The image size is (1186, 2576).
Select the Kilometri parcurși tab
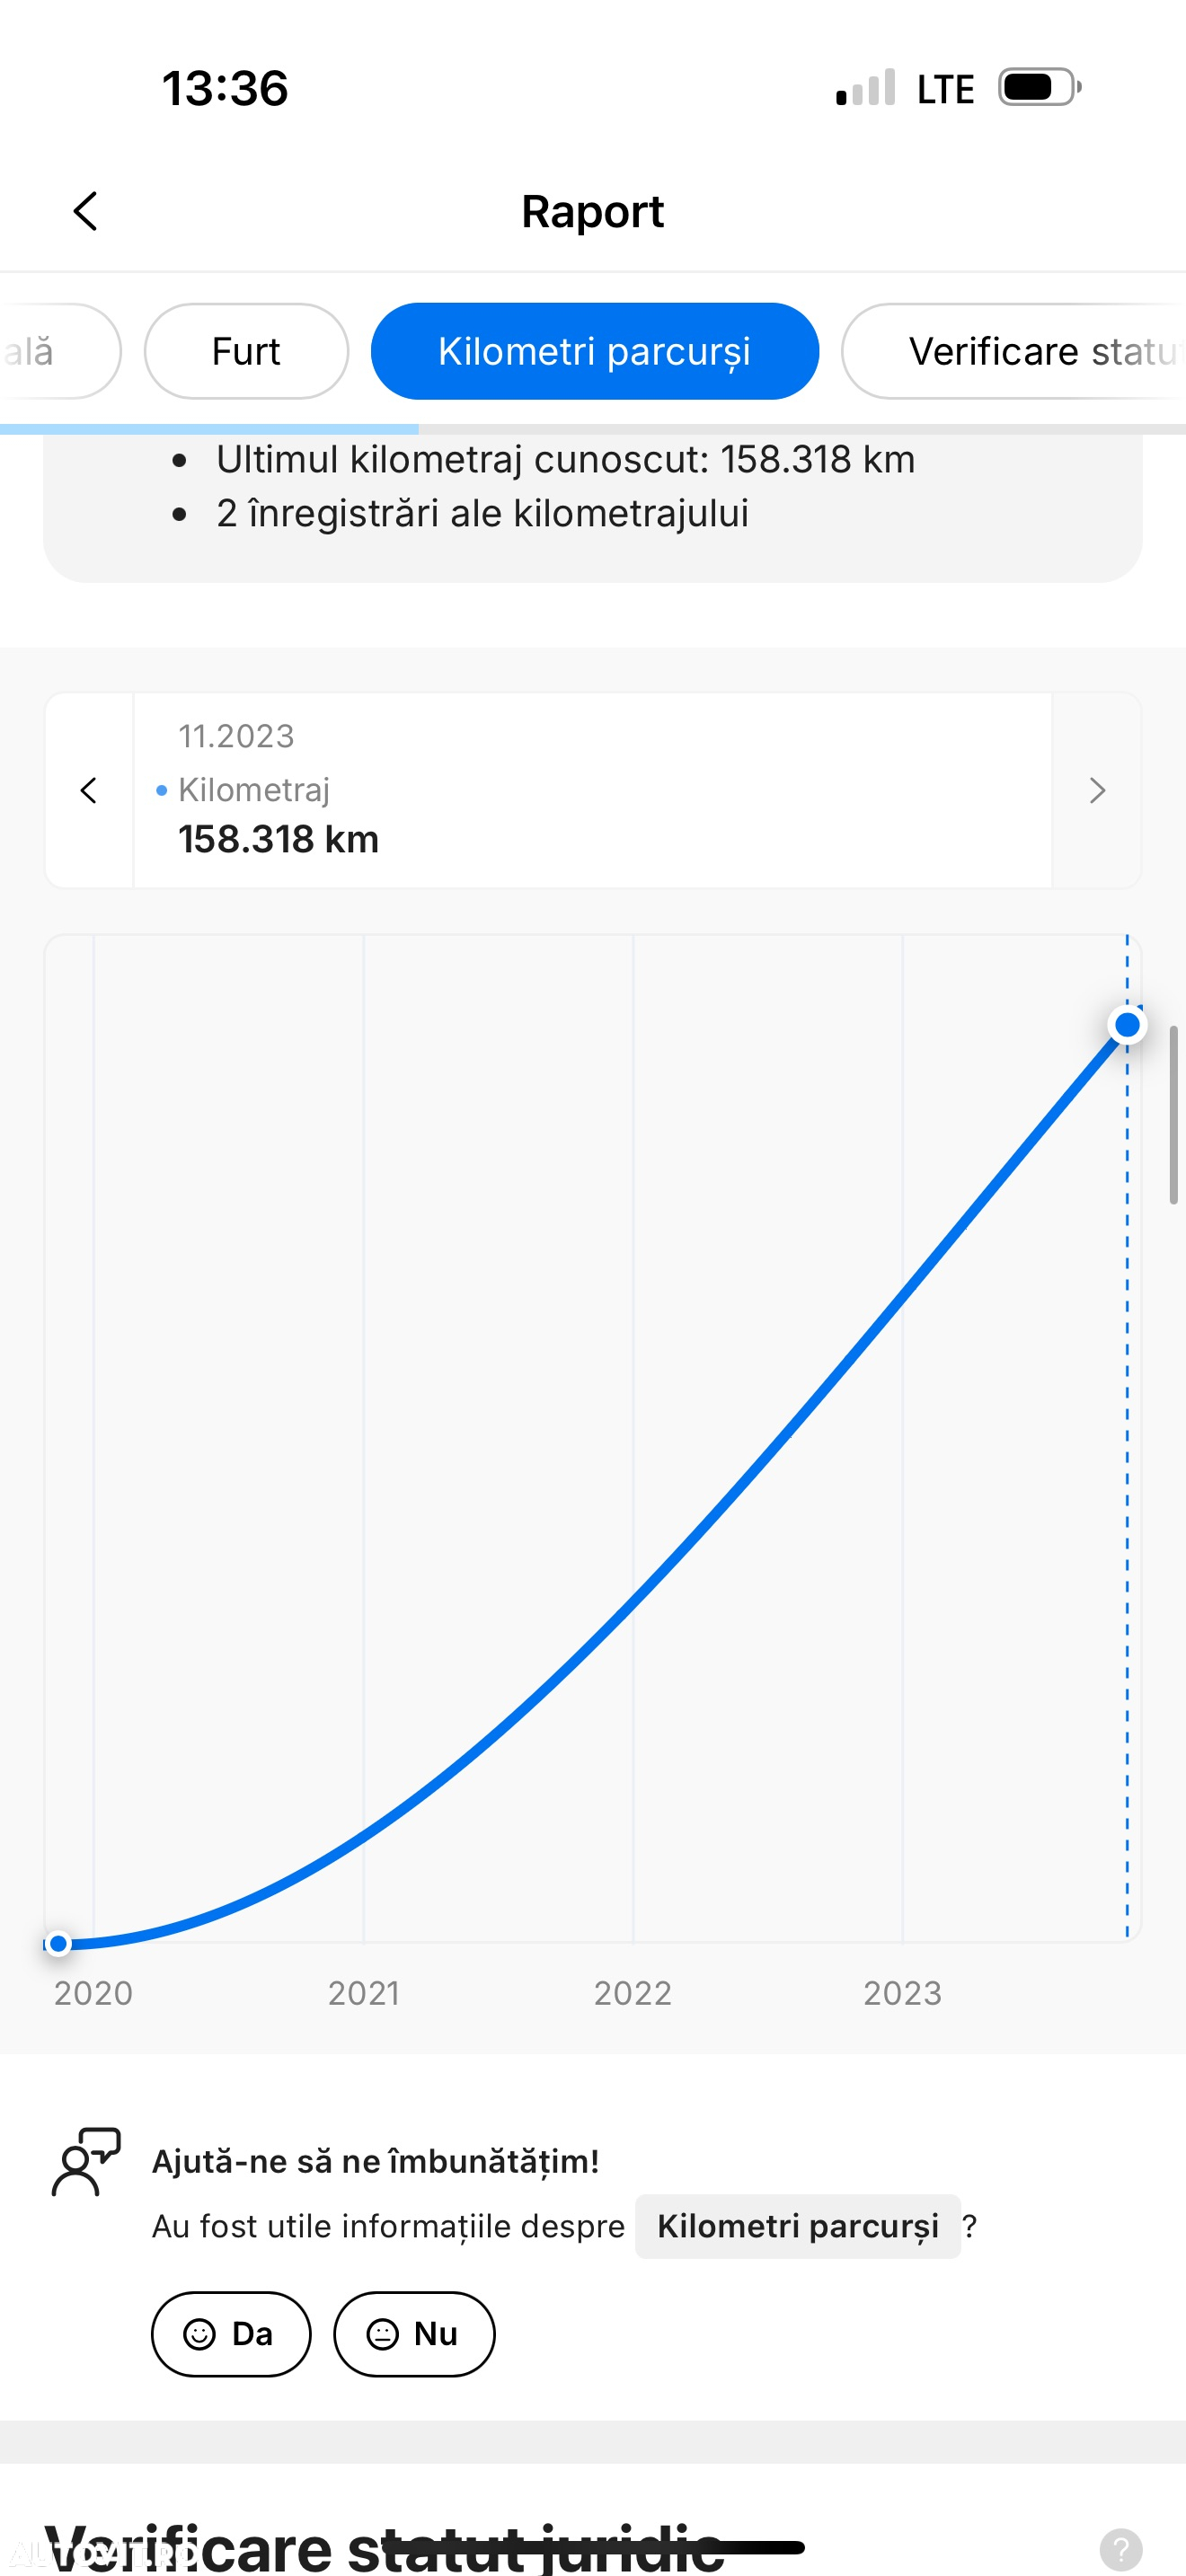[x=595, y=351]
